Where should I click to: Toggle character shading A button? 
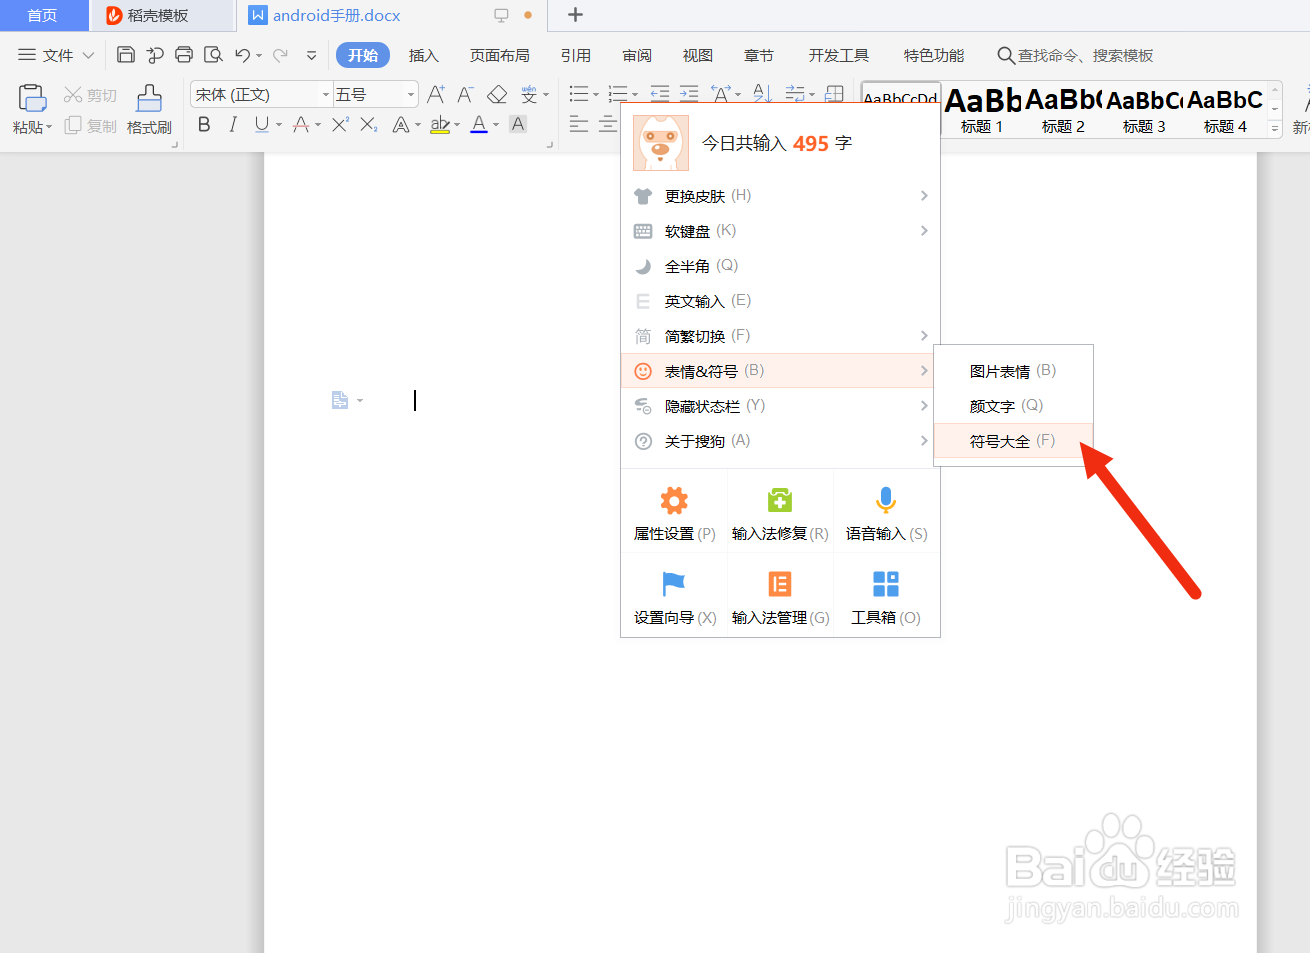[518, 124]
